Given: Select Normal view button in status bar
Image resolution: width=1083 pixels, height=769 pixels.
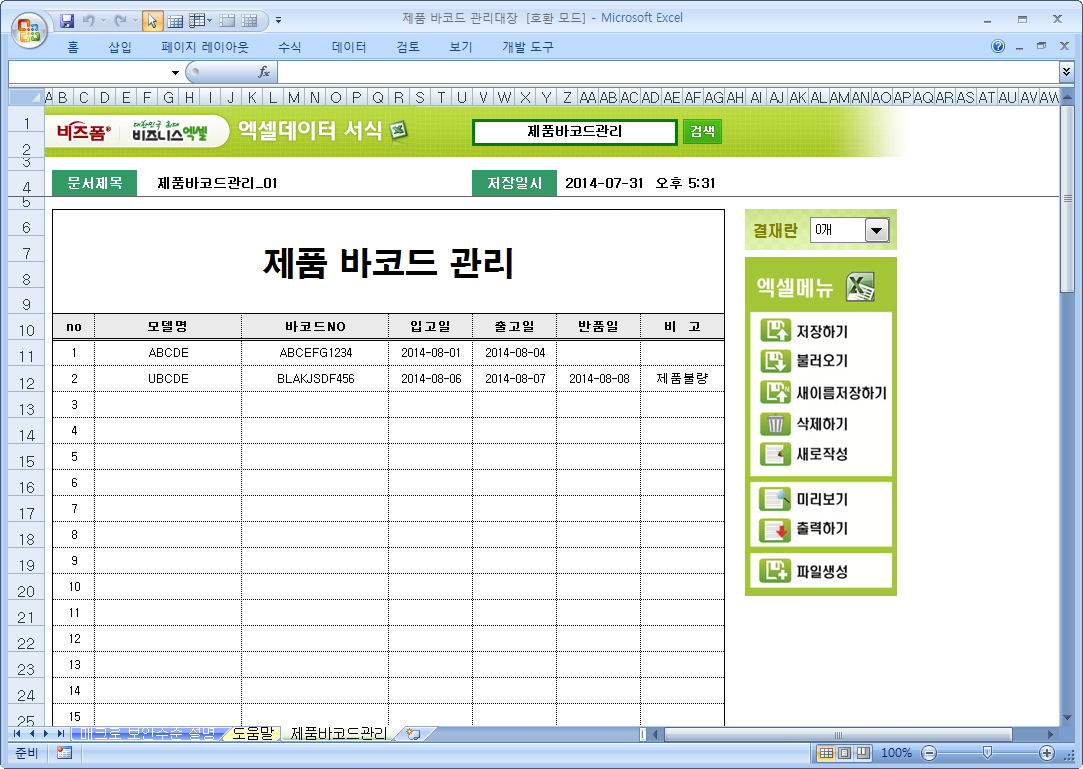Looking at the screenshot, I should point(826,753).
